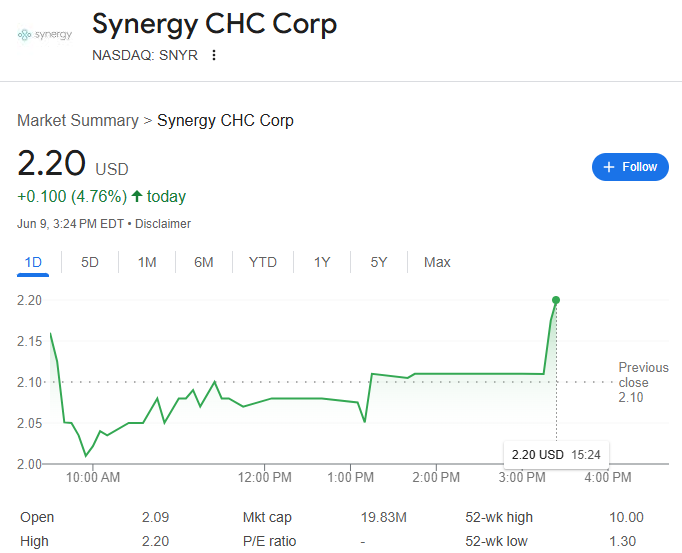Click the Jun 9, 3:24 PM EDT timestamp
The image size is (682, 553).
coord(70,224)
